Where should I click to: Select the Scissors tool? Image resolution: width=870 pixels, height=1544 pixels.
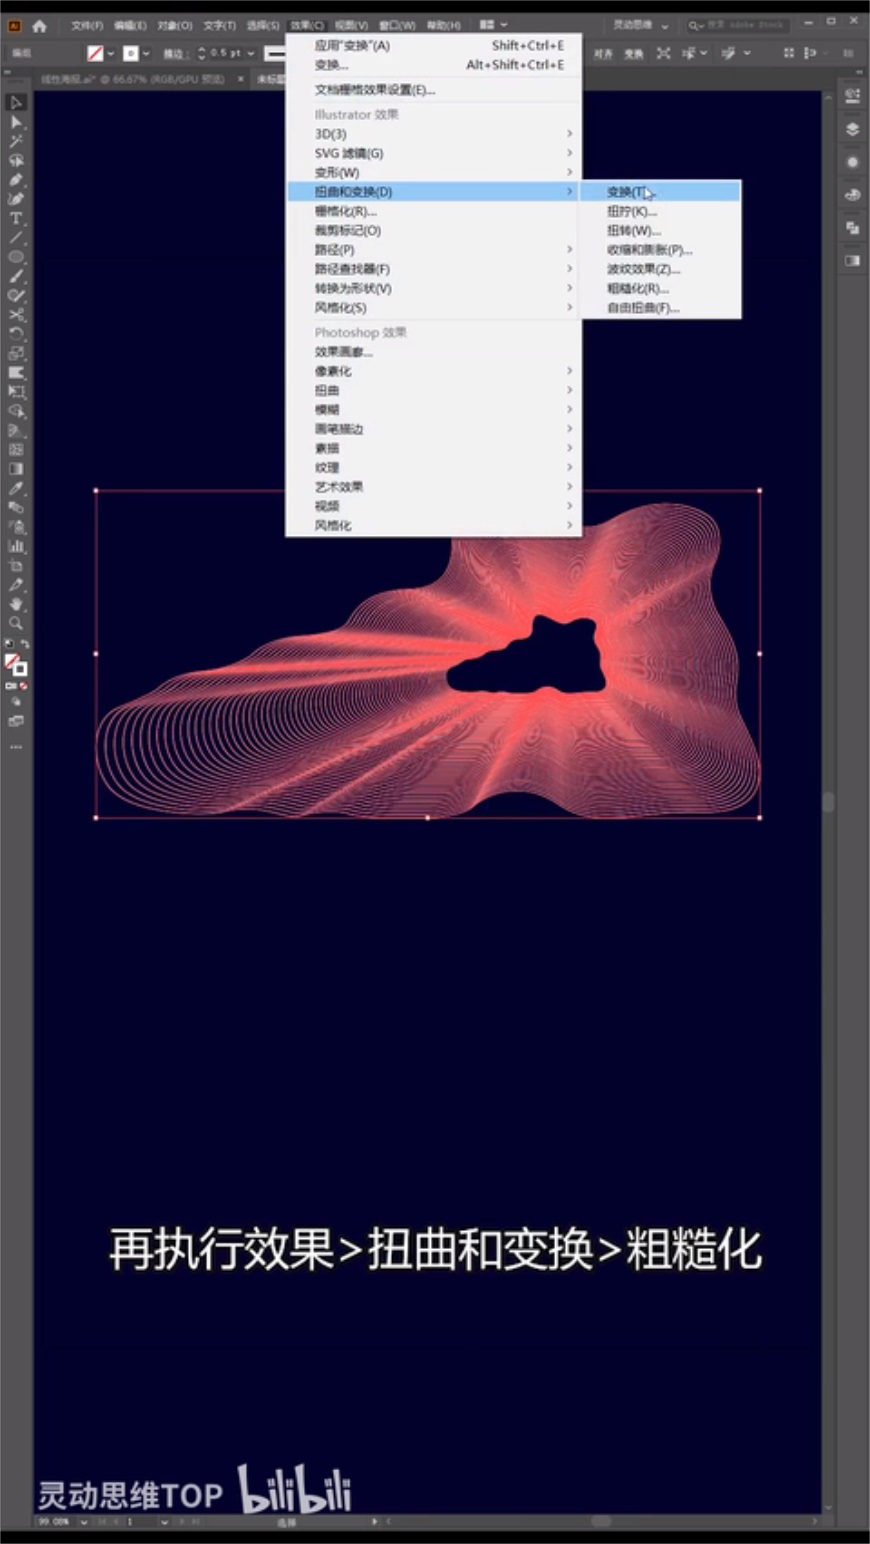[x=16, y=315]
